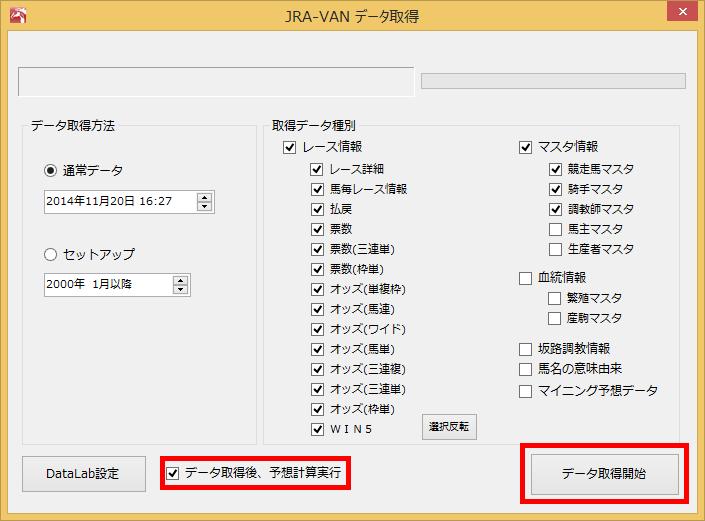Close the JRA-VAN データ取得 window
705x521 pixels.
682,11
